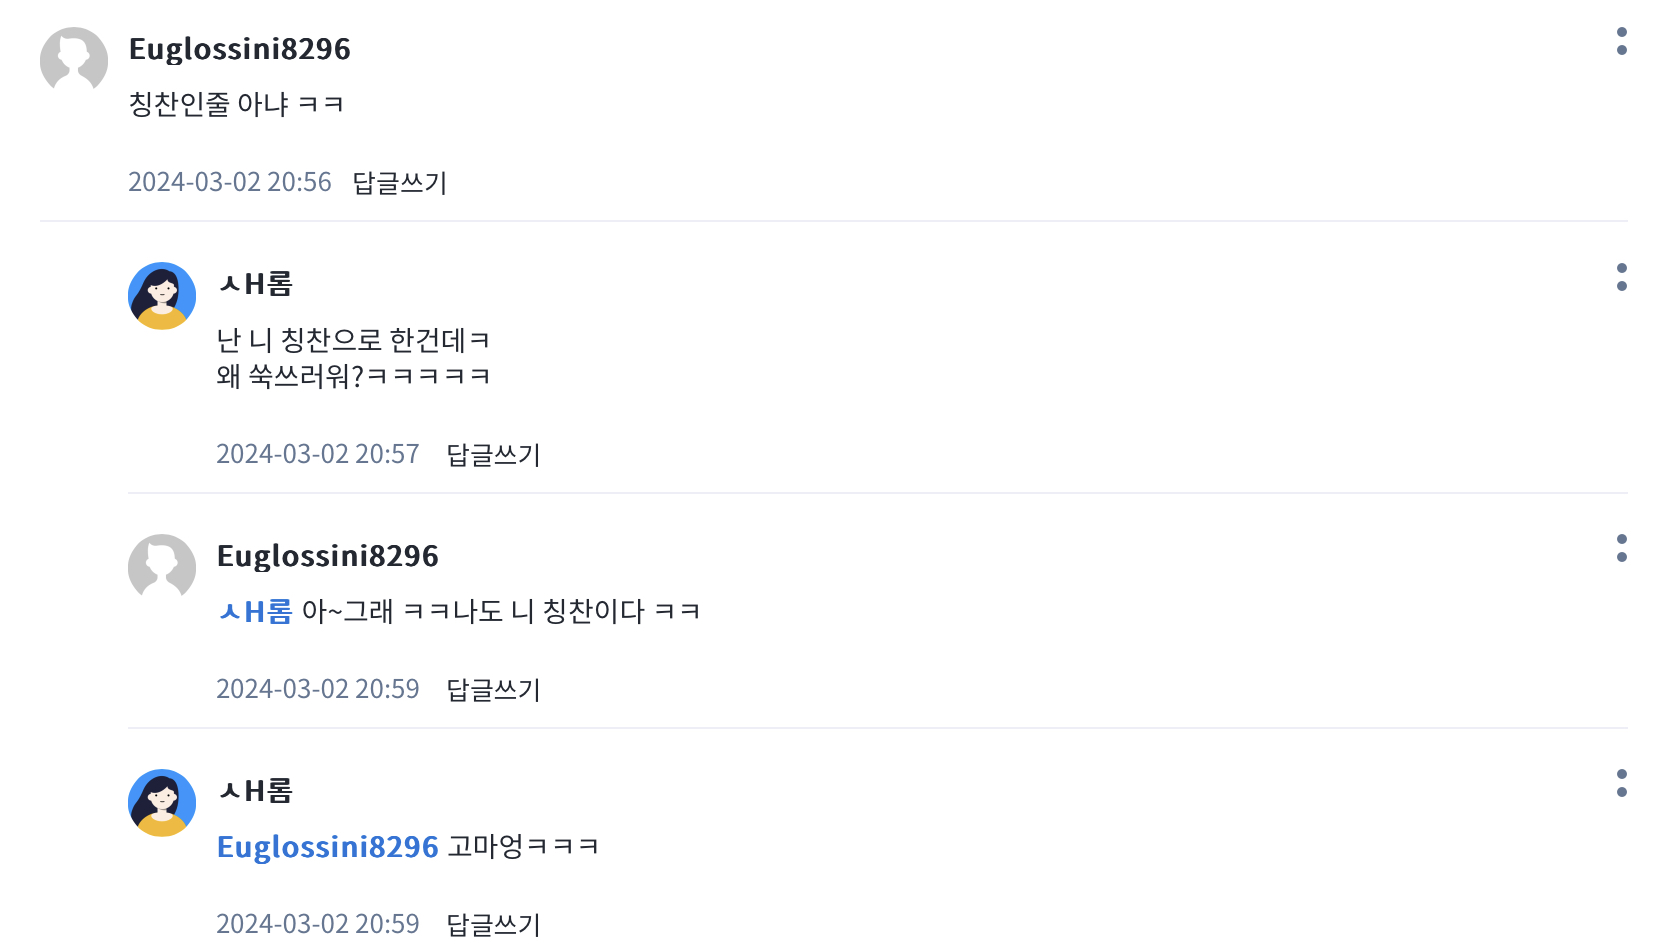Select the Euglossini8296 username above the "아~그래" reply
The height and width of the screenshot is (945, 1668).
[328, 556]
